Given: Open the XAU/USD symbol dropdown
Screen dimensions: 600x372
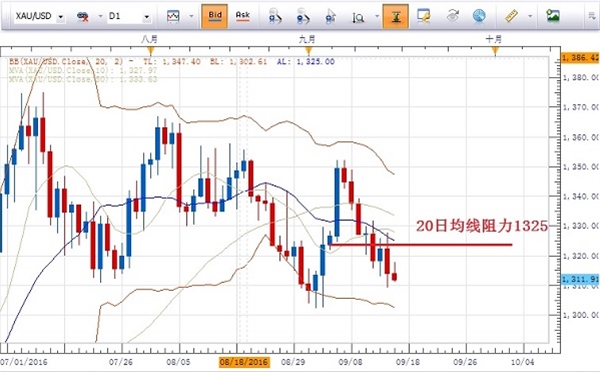Looking at the screenshot, I should [60, 17].
